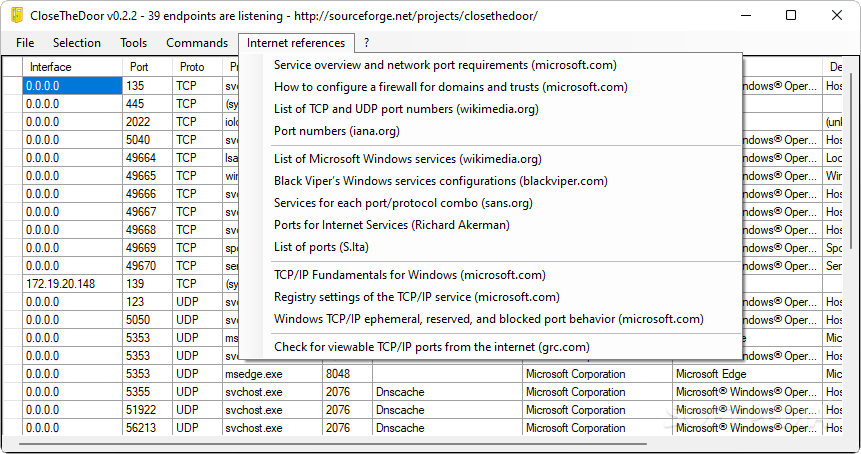The height and width of the screenshot is (454, 861).
Task: Select the svchost.exe cell on port 5355
Action: point(272,392)
